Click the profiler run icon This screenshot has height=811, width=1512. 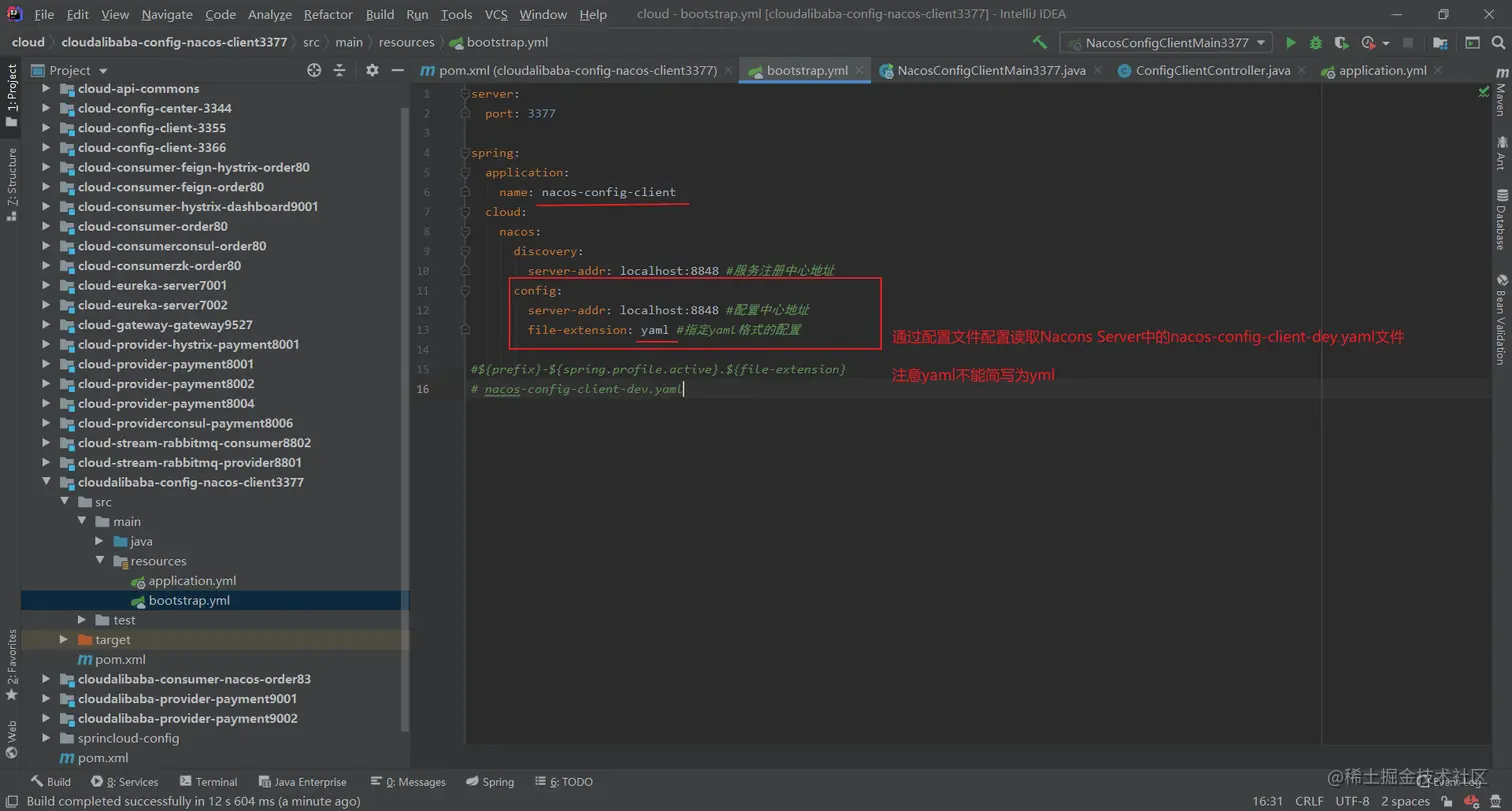click(x=1367, y=43)
